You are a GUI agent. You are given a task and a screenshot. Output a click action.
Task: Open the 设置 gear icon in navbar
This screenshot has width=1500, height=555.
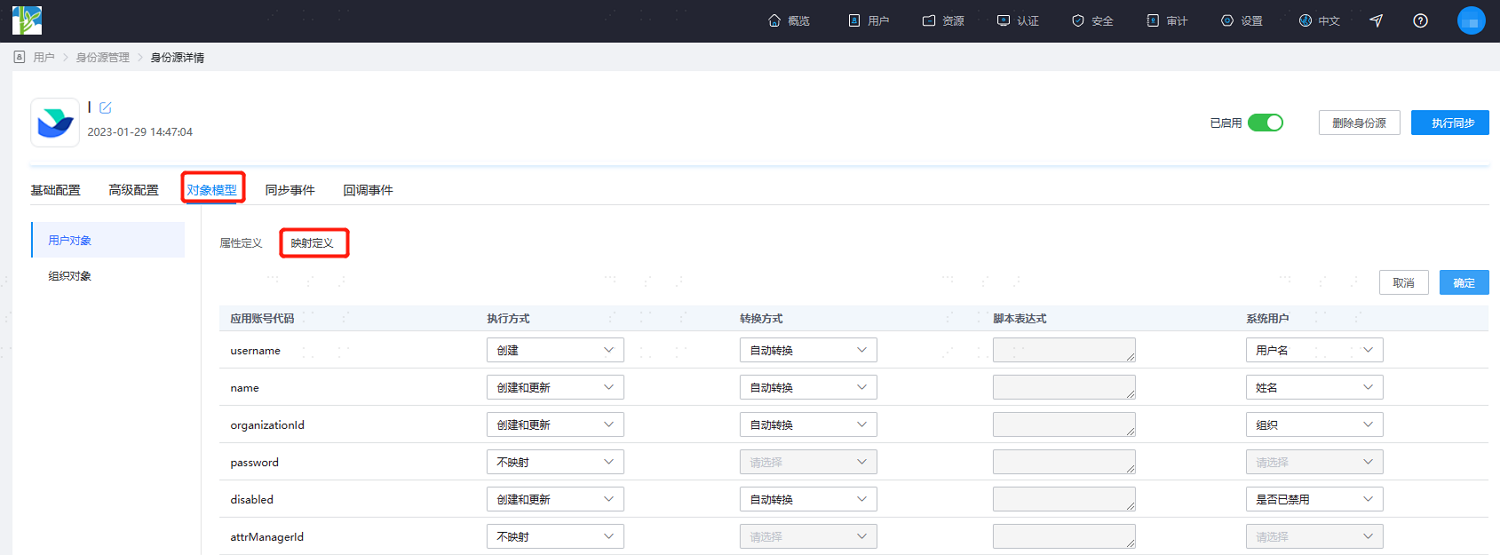click(x=1227, y=21)
